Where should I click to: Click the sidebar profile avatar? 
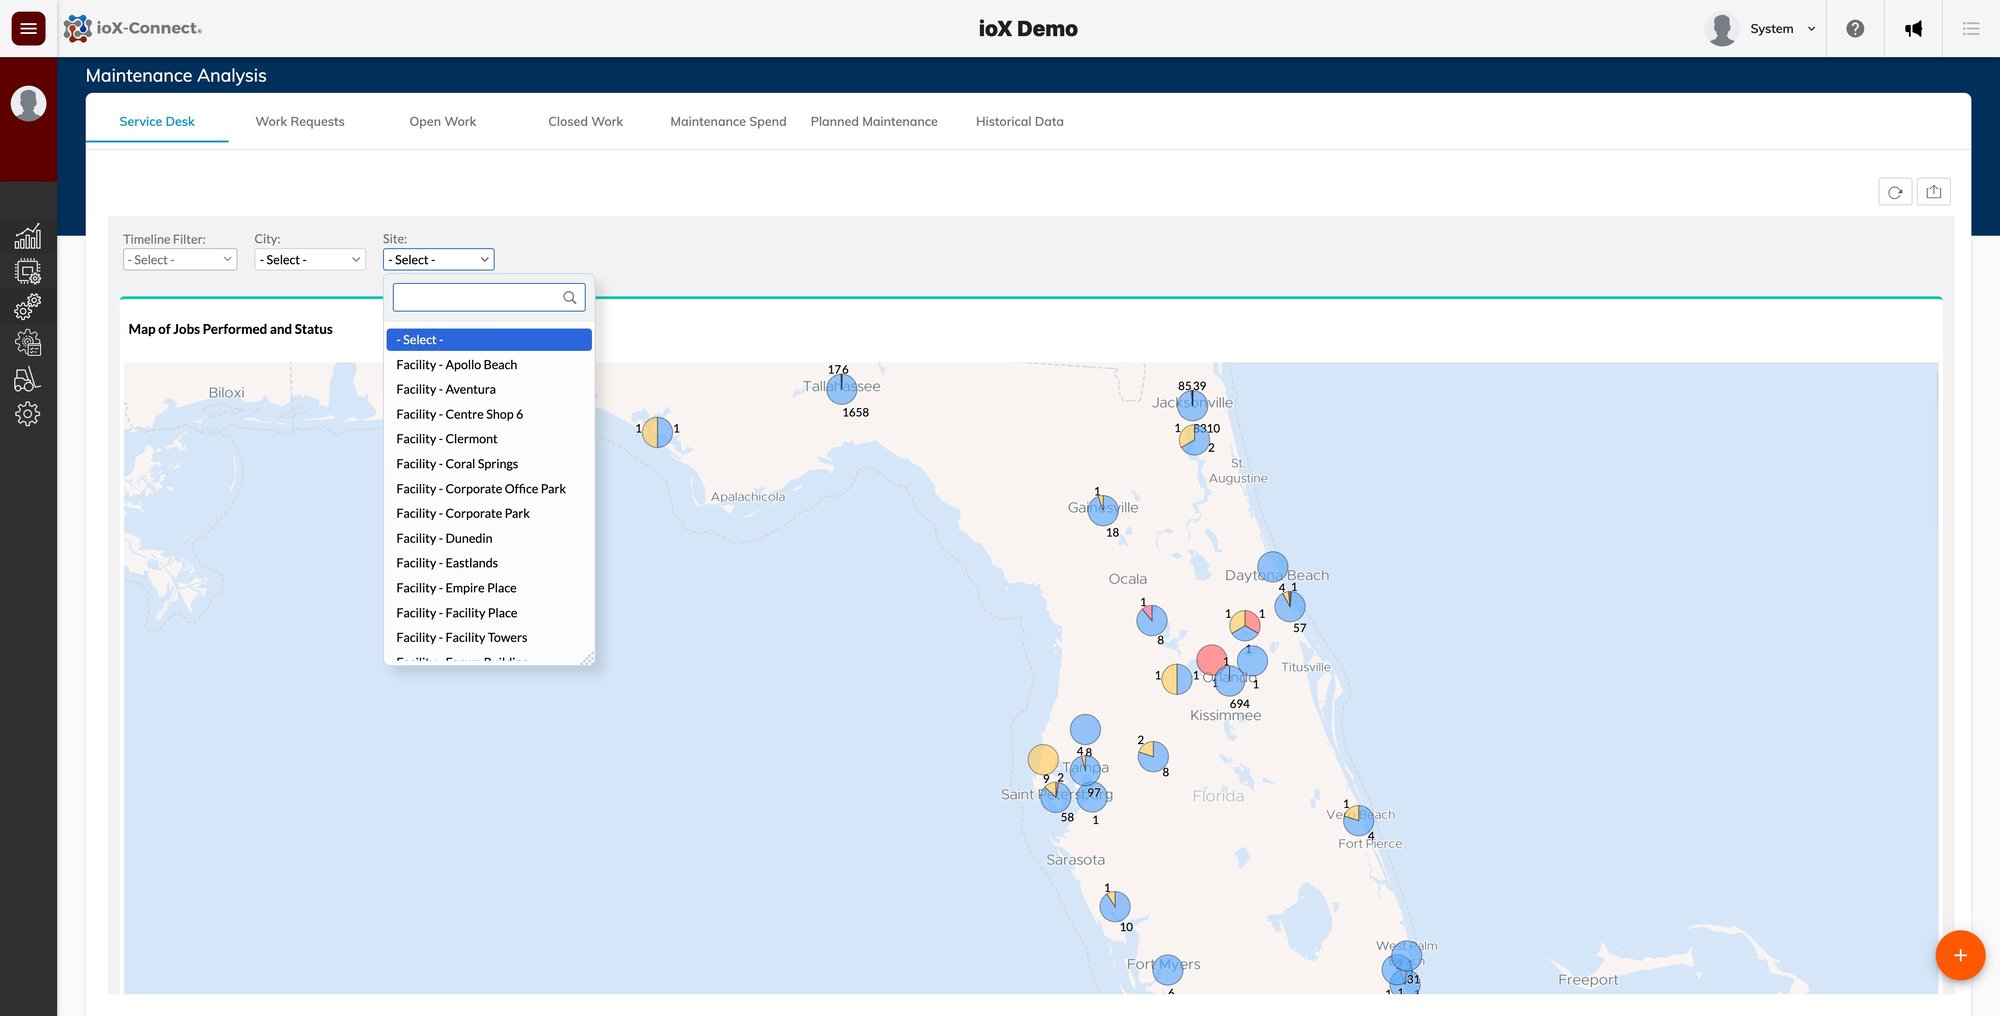coord(28,103)
